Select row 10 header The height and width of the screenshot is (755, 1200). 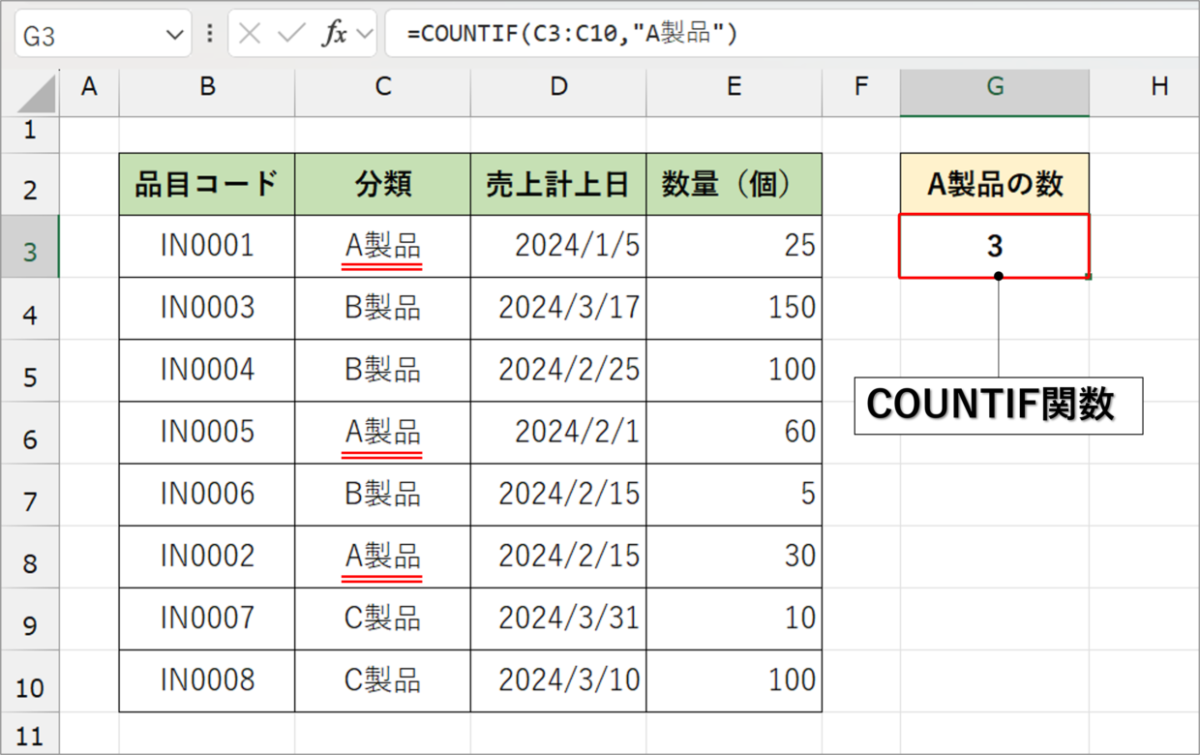coord(30,685)
